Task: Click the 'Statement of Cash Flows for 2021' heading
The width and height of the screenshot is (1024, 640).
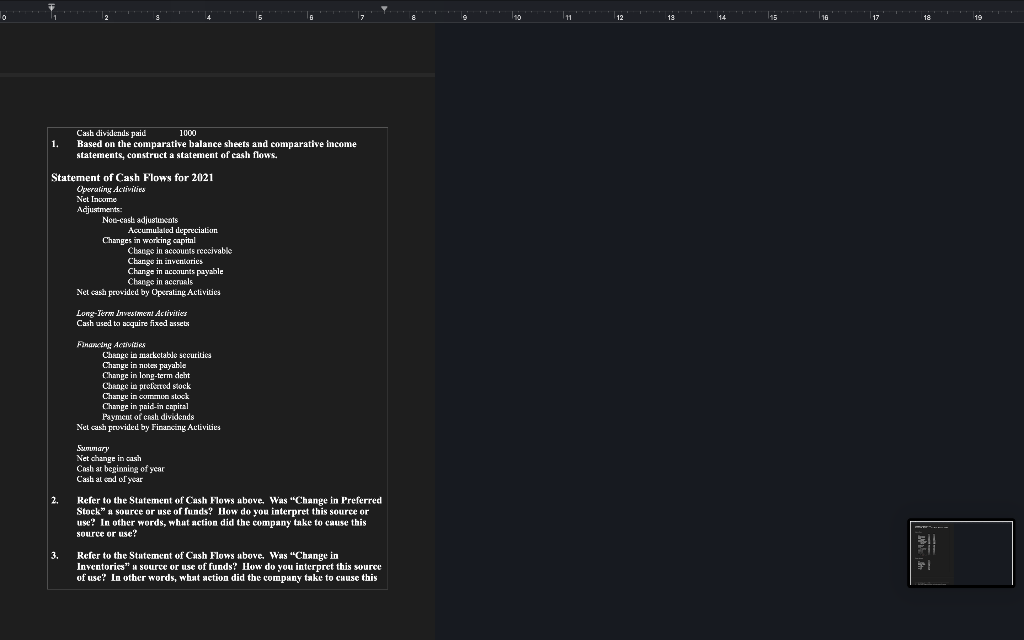Action: coord(132,178)
